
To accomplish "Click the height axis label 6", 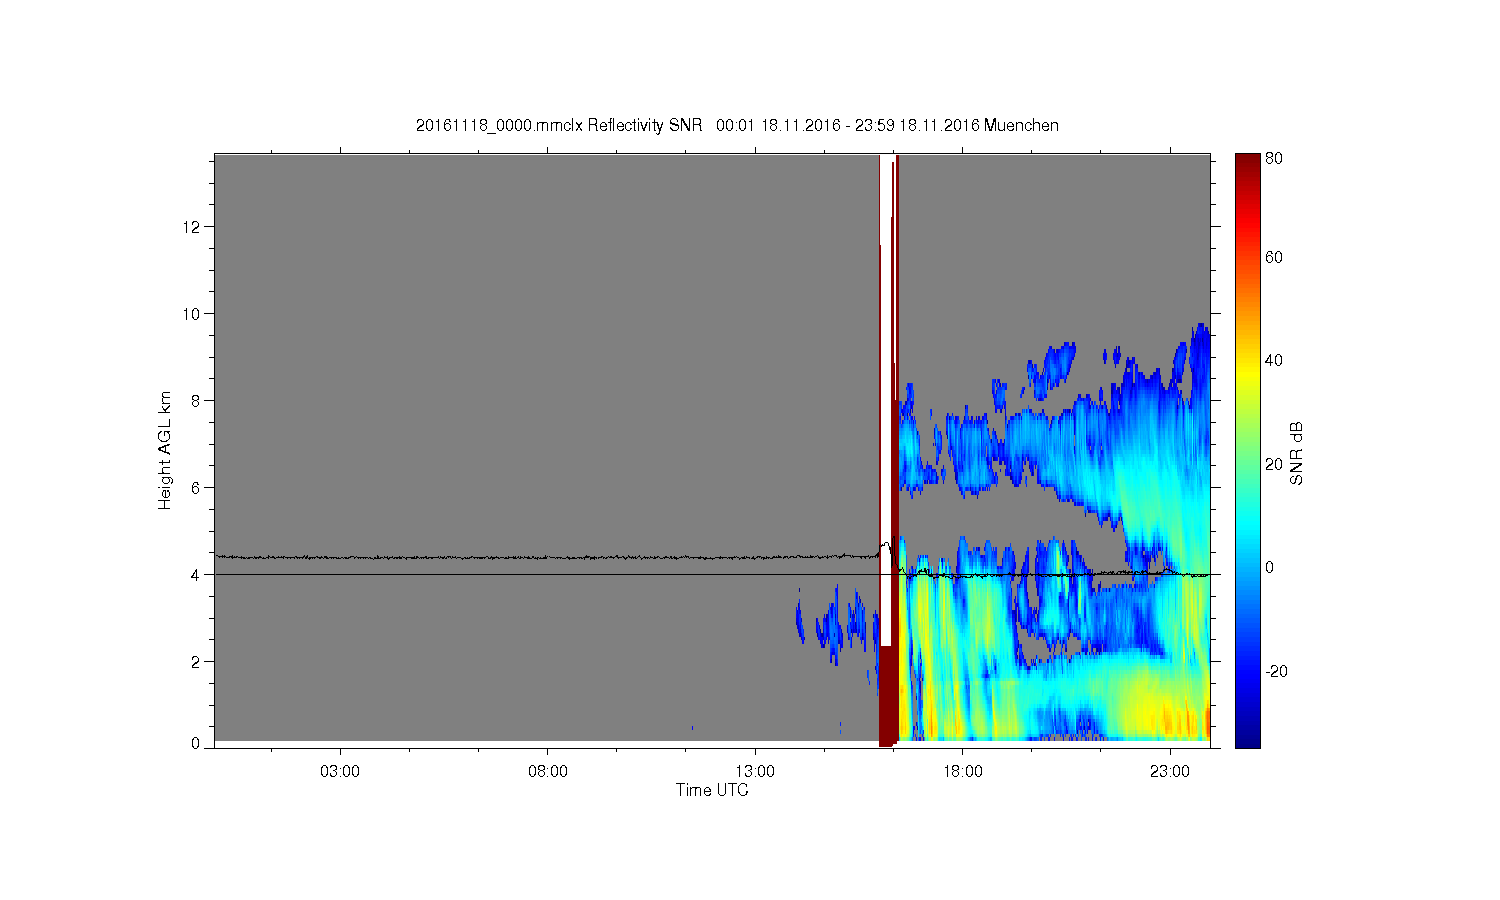I will tap(196, 488).
